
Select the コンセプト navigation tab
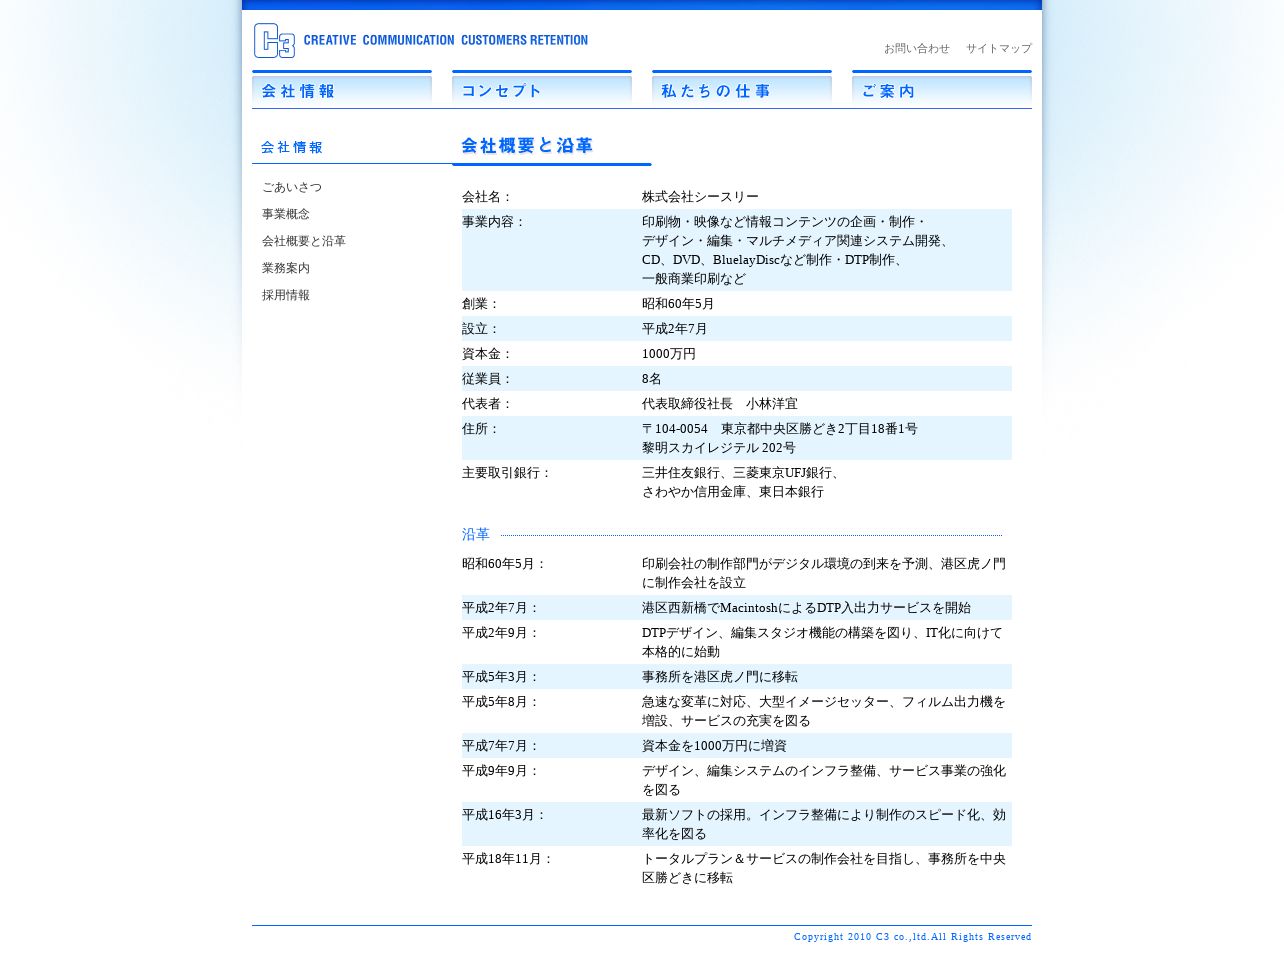pyautogui.click(x=542, y=88)
